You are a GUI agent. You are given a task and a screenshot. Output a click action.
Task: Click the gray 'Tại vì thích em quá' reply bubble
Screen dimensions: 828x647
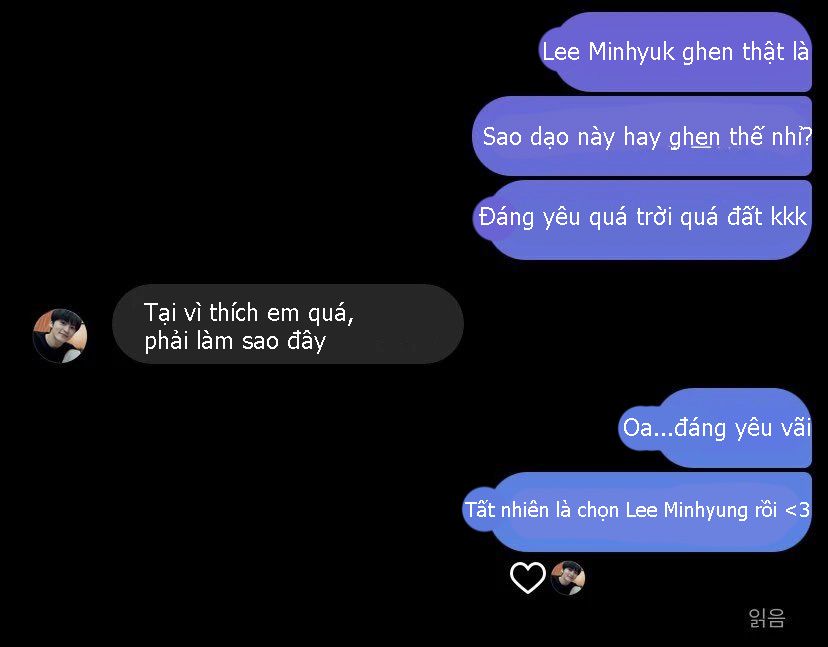[x=288, y=324]
